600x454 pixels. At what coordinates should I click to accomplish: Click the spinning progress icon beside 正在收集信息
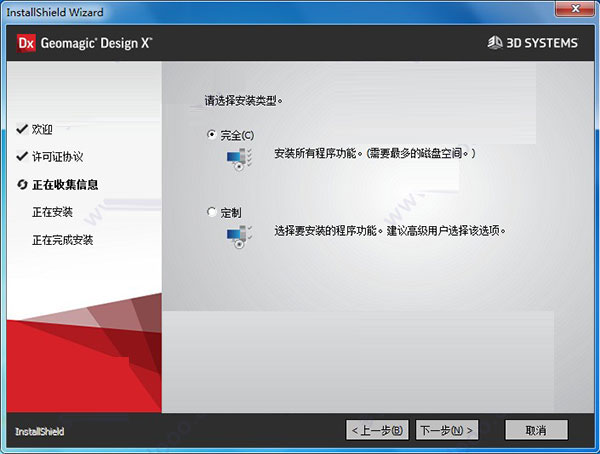(x=22, y=185)
